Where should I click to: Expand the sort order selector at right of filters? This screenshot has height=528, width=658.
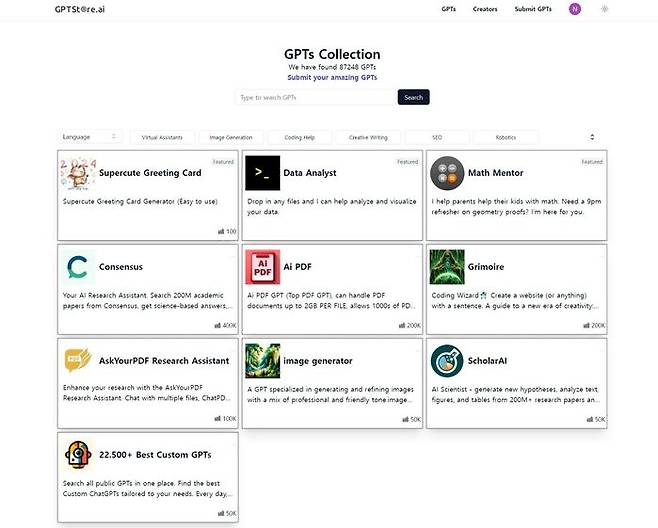tap(592, 137)
